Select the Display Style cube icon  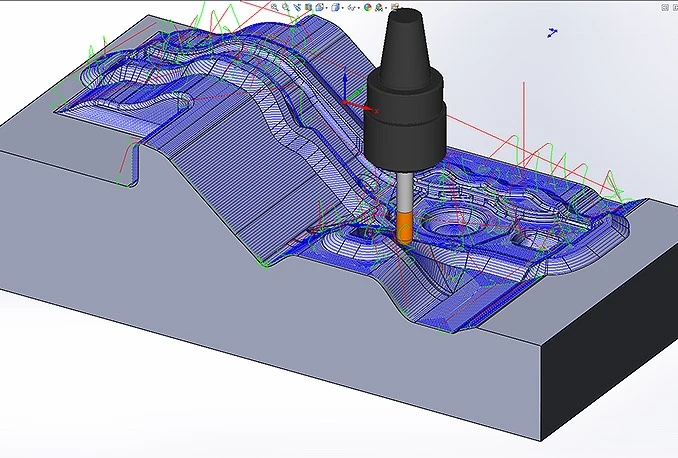[335, 7]
